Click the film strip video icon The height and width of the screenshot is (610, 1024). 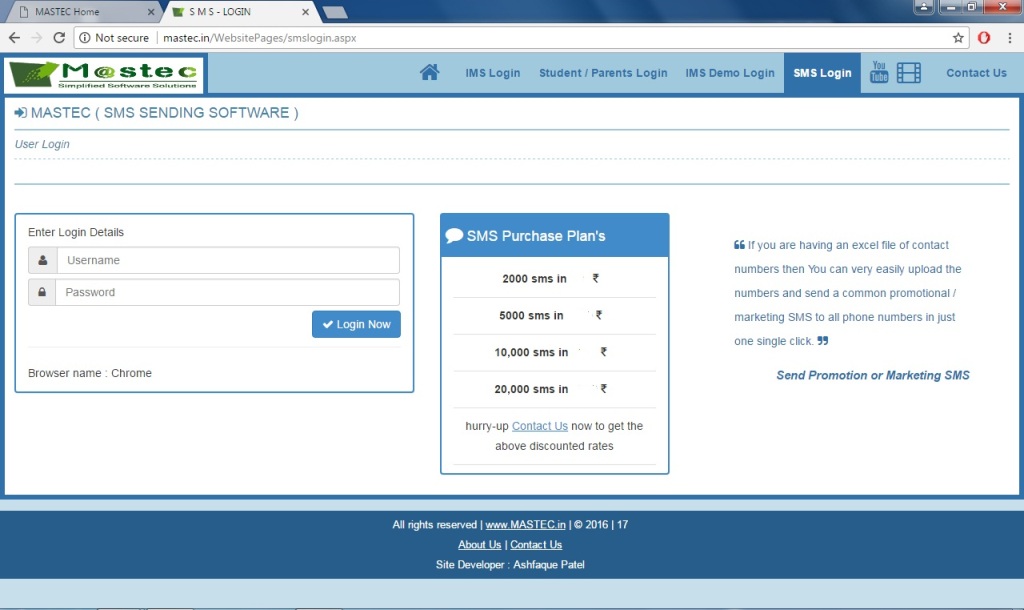pos(908,73)
